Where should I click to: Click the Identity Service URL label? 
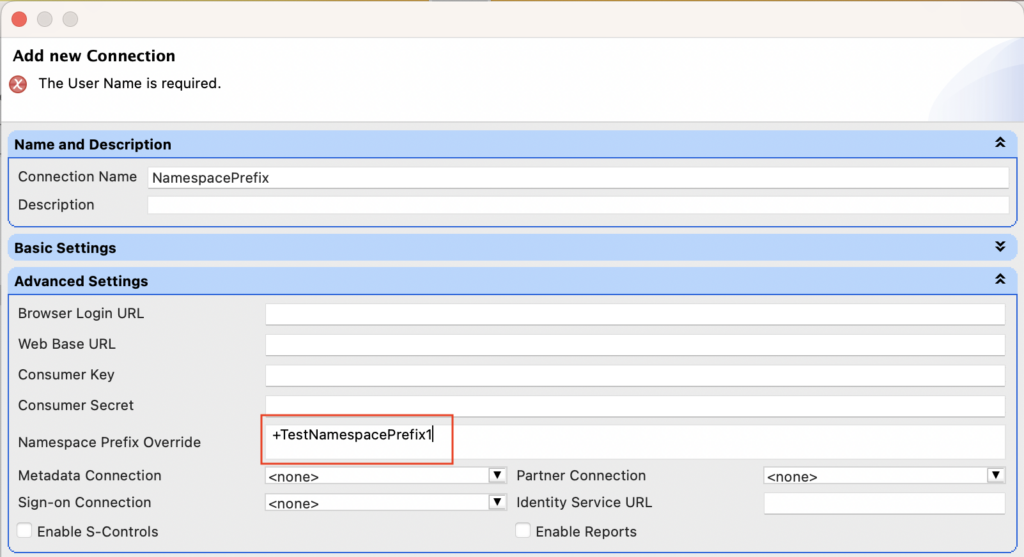(x=584, y=502)
